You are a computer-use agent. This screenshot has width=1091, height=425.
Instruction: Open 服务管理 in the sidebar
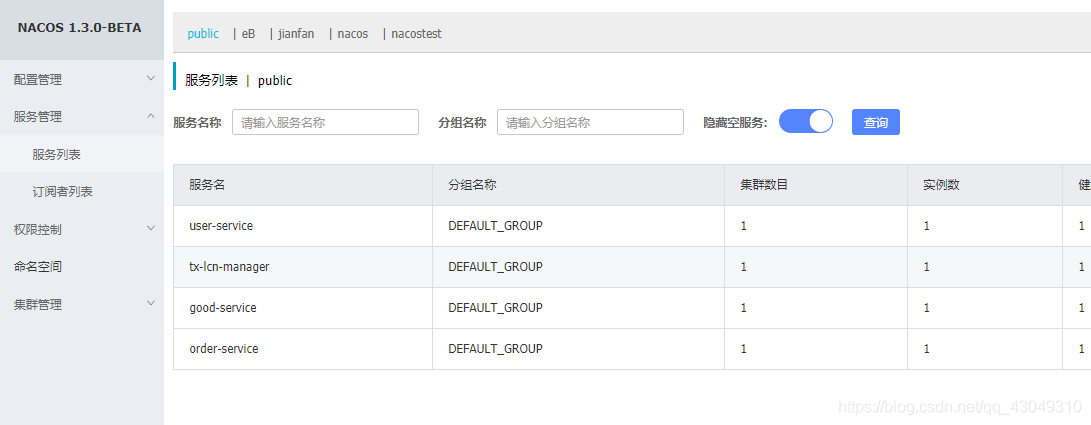coord(38,117)
